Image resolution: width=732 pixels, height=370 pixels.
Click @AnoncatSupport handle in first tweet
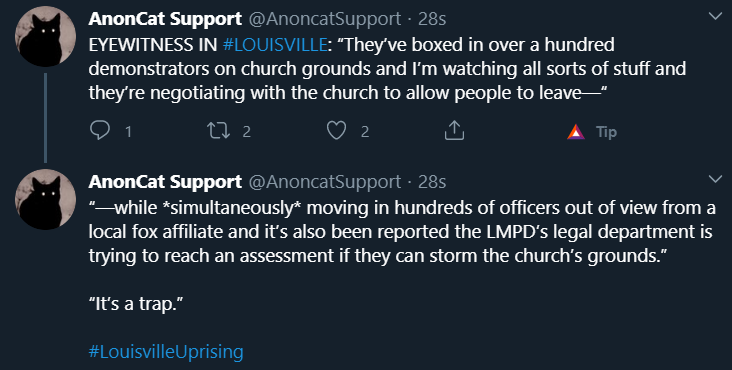pos(324,19)
